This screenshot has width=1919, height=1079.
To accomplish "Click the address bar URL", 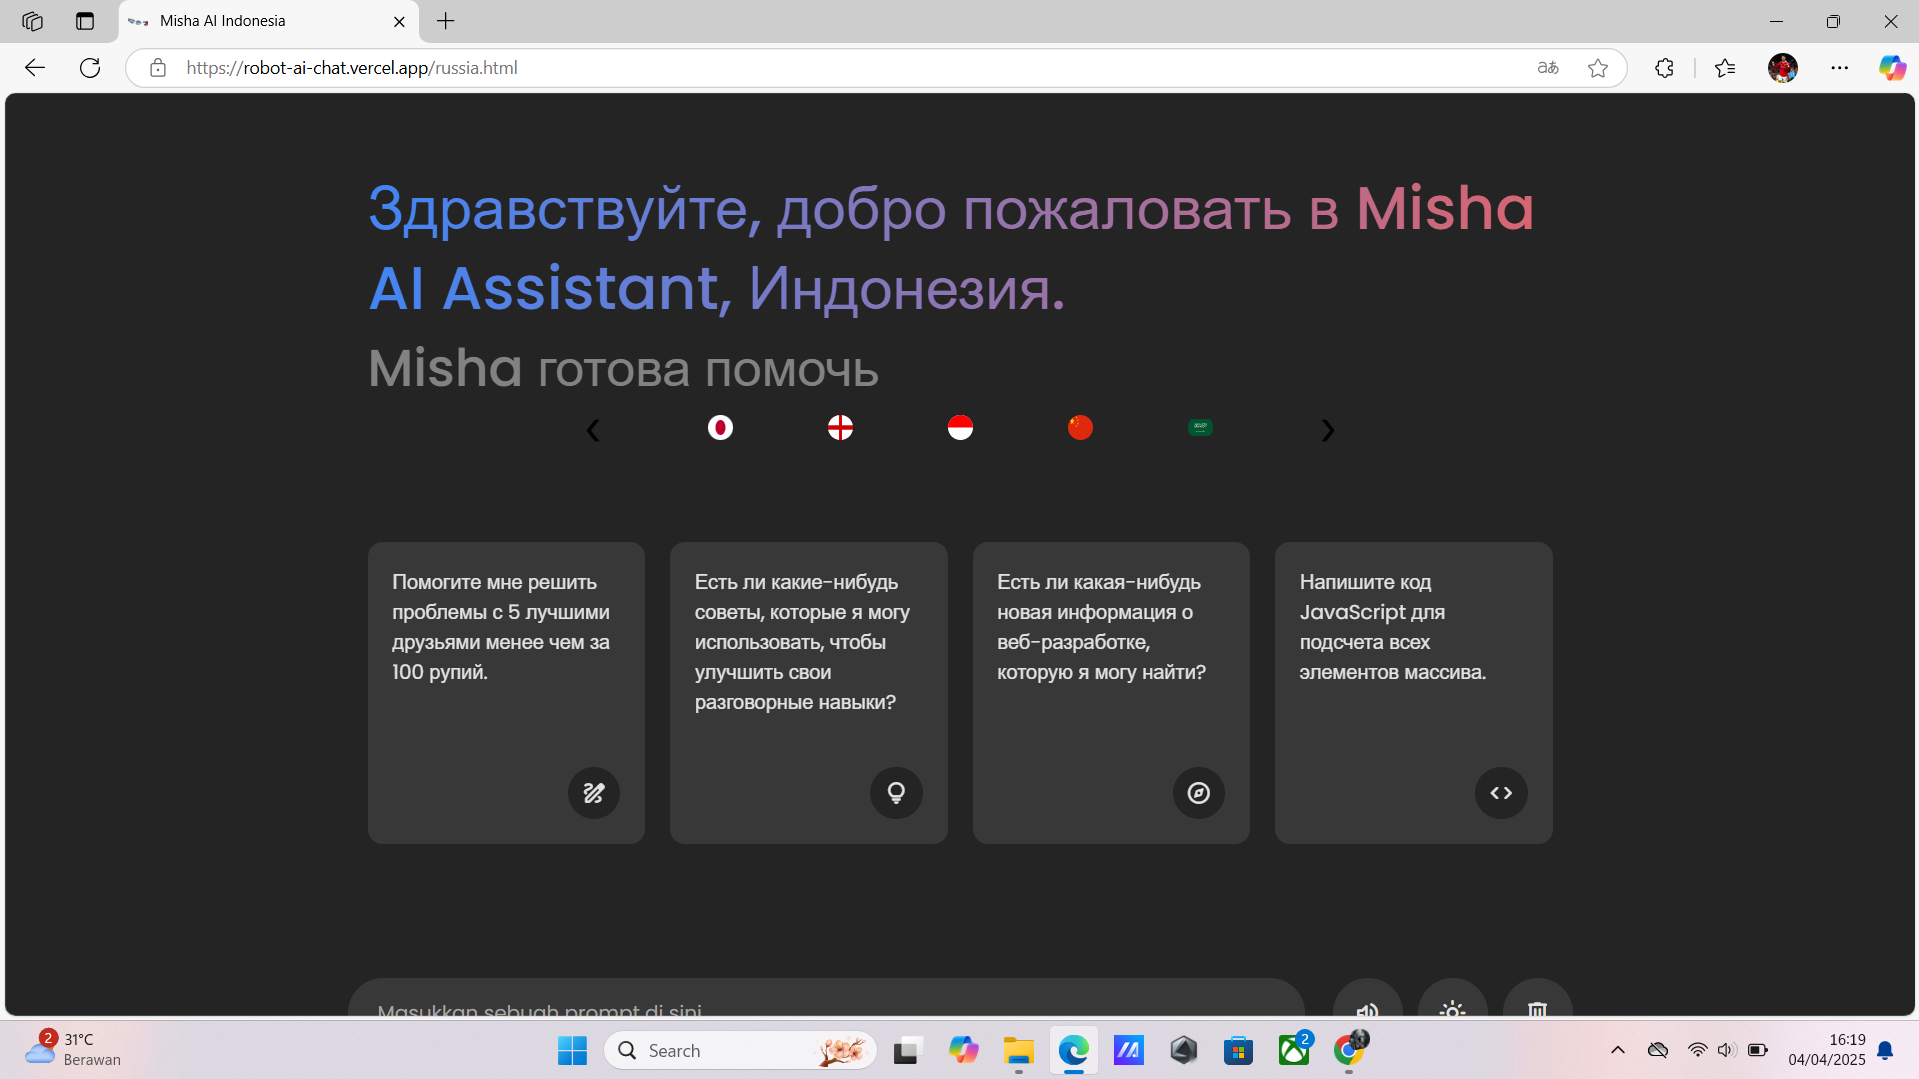I will 352,68.
